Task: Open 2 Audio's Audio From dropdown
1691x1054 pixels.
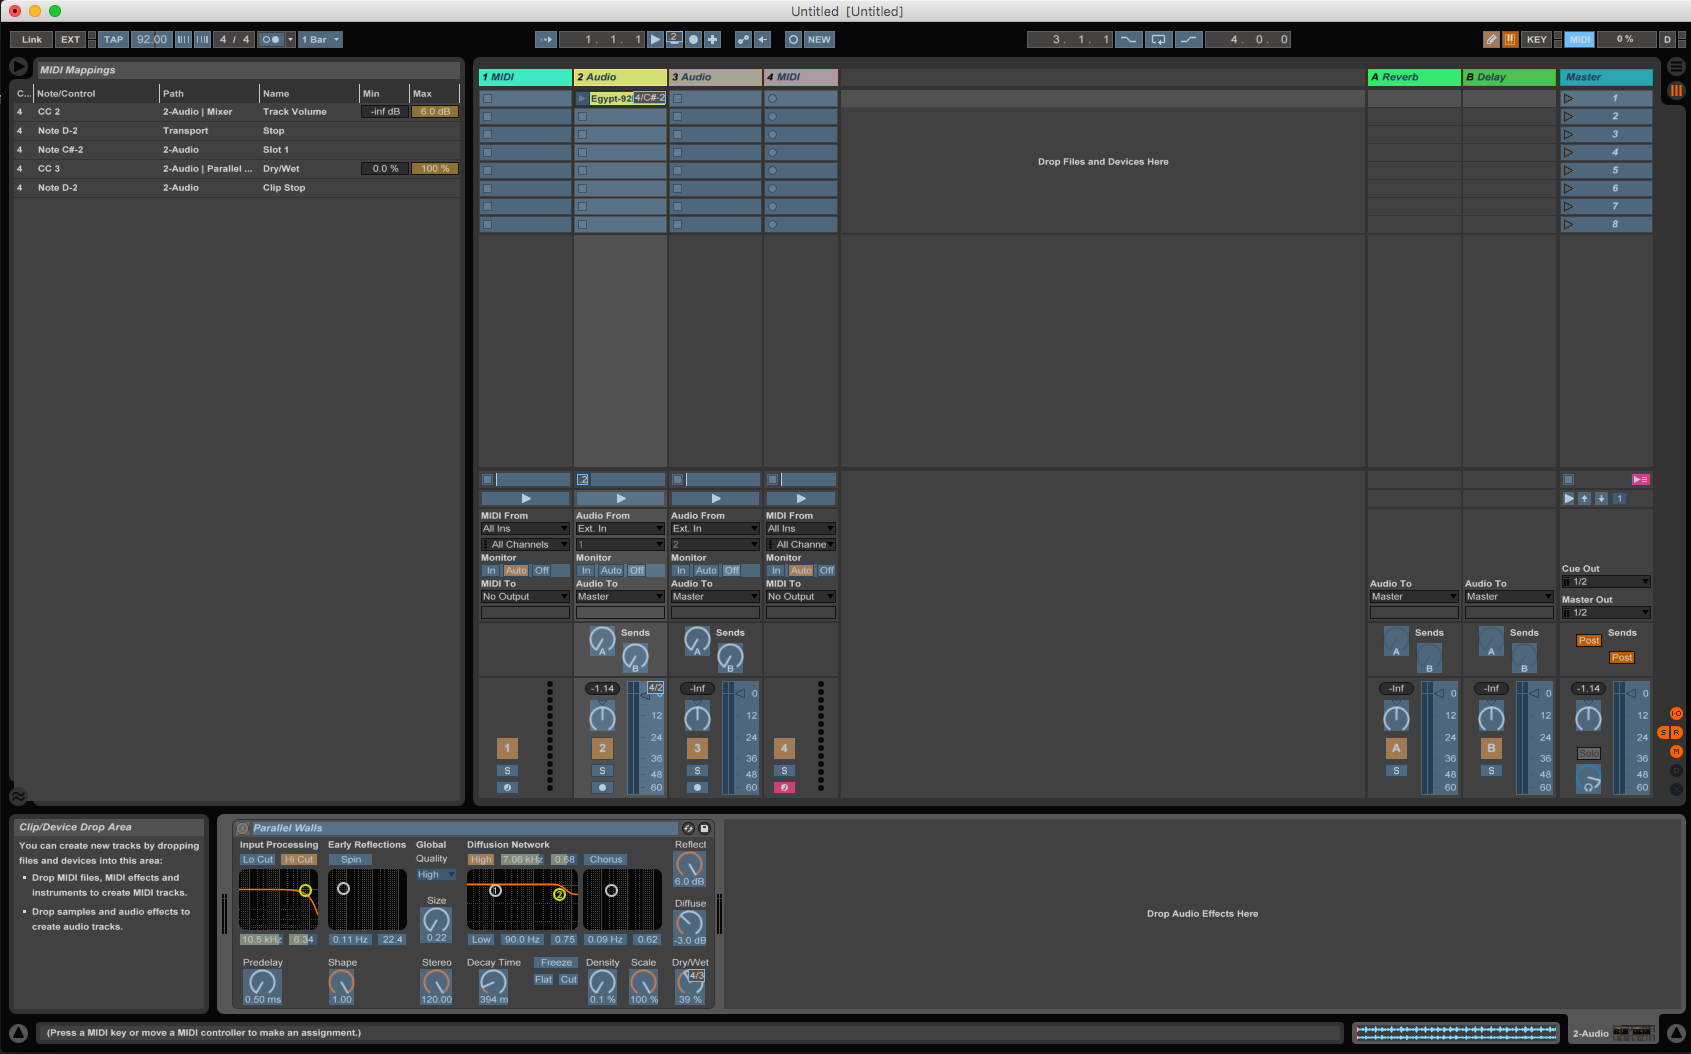Action: (620, 529)
